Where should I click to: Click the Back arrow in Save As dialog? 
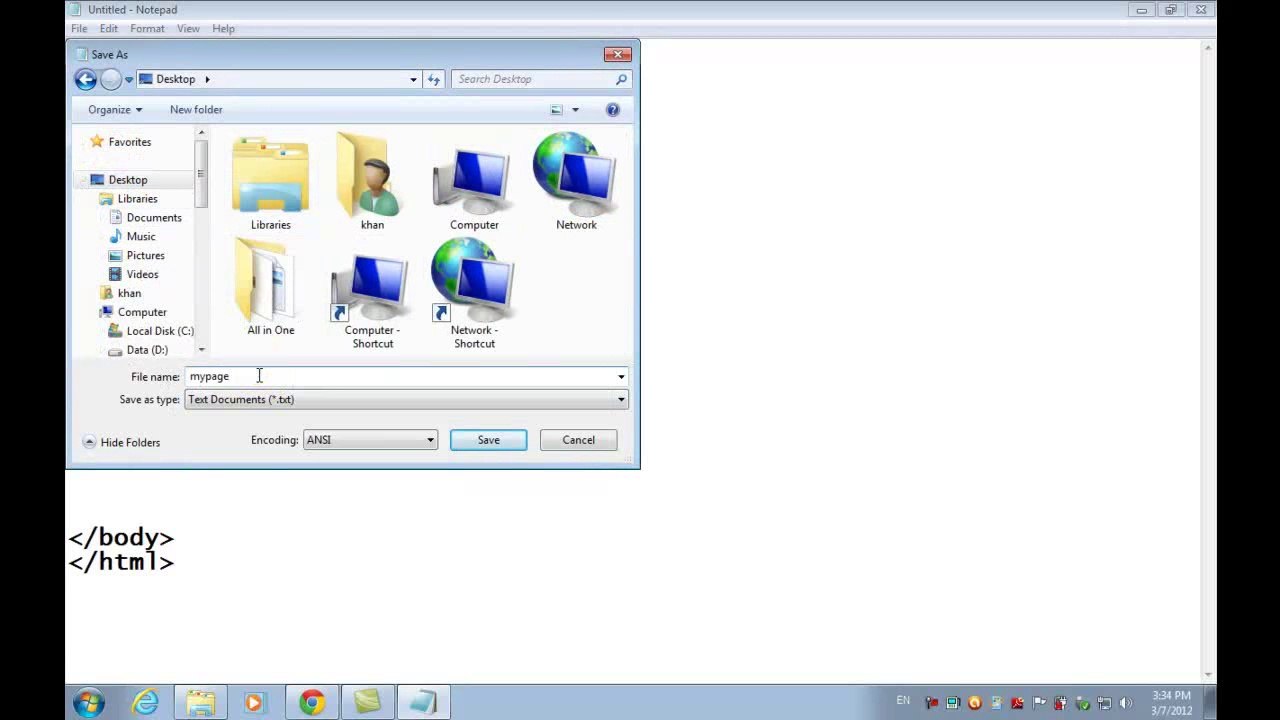coord(85,80)
